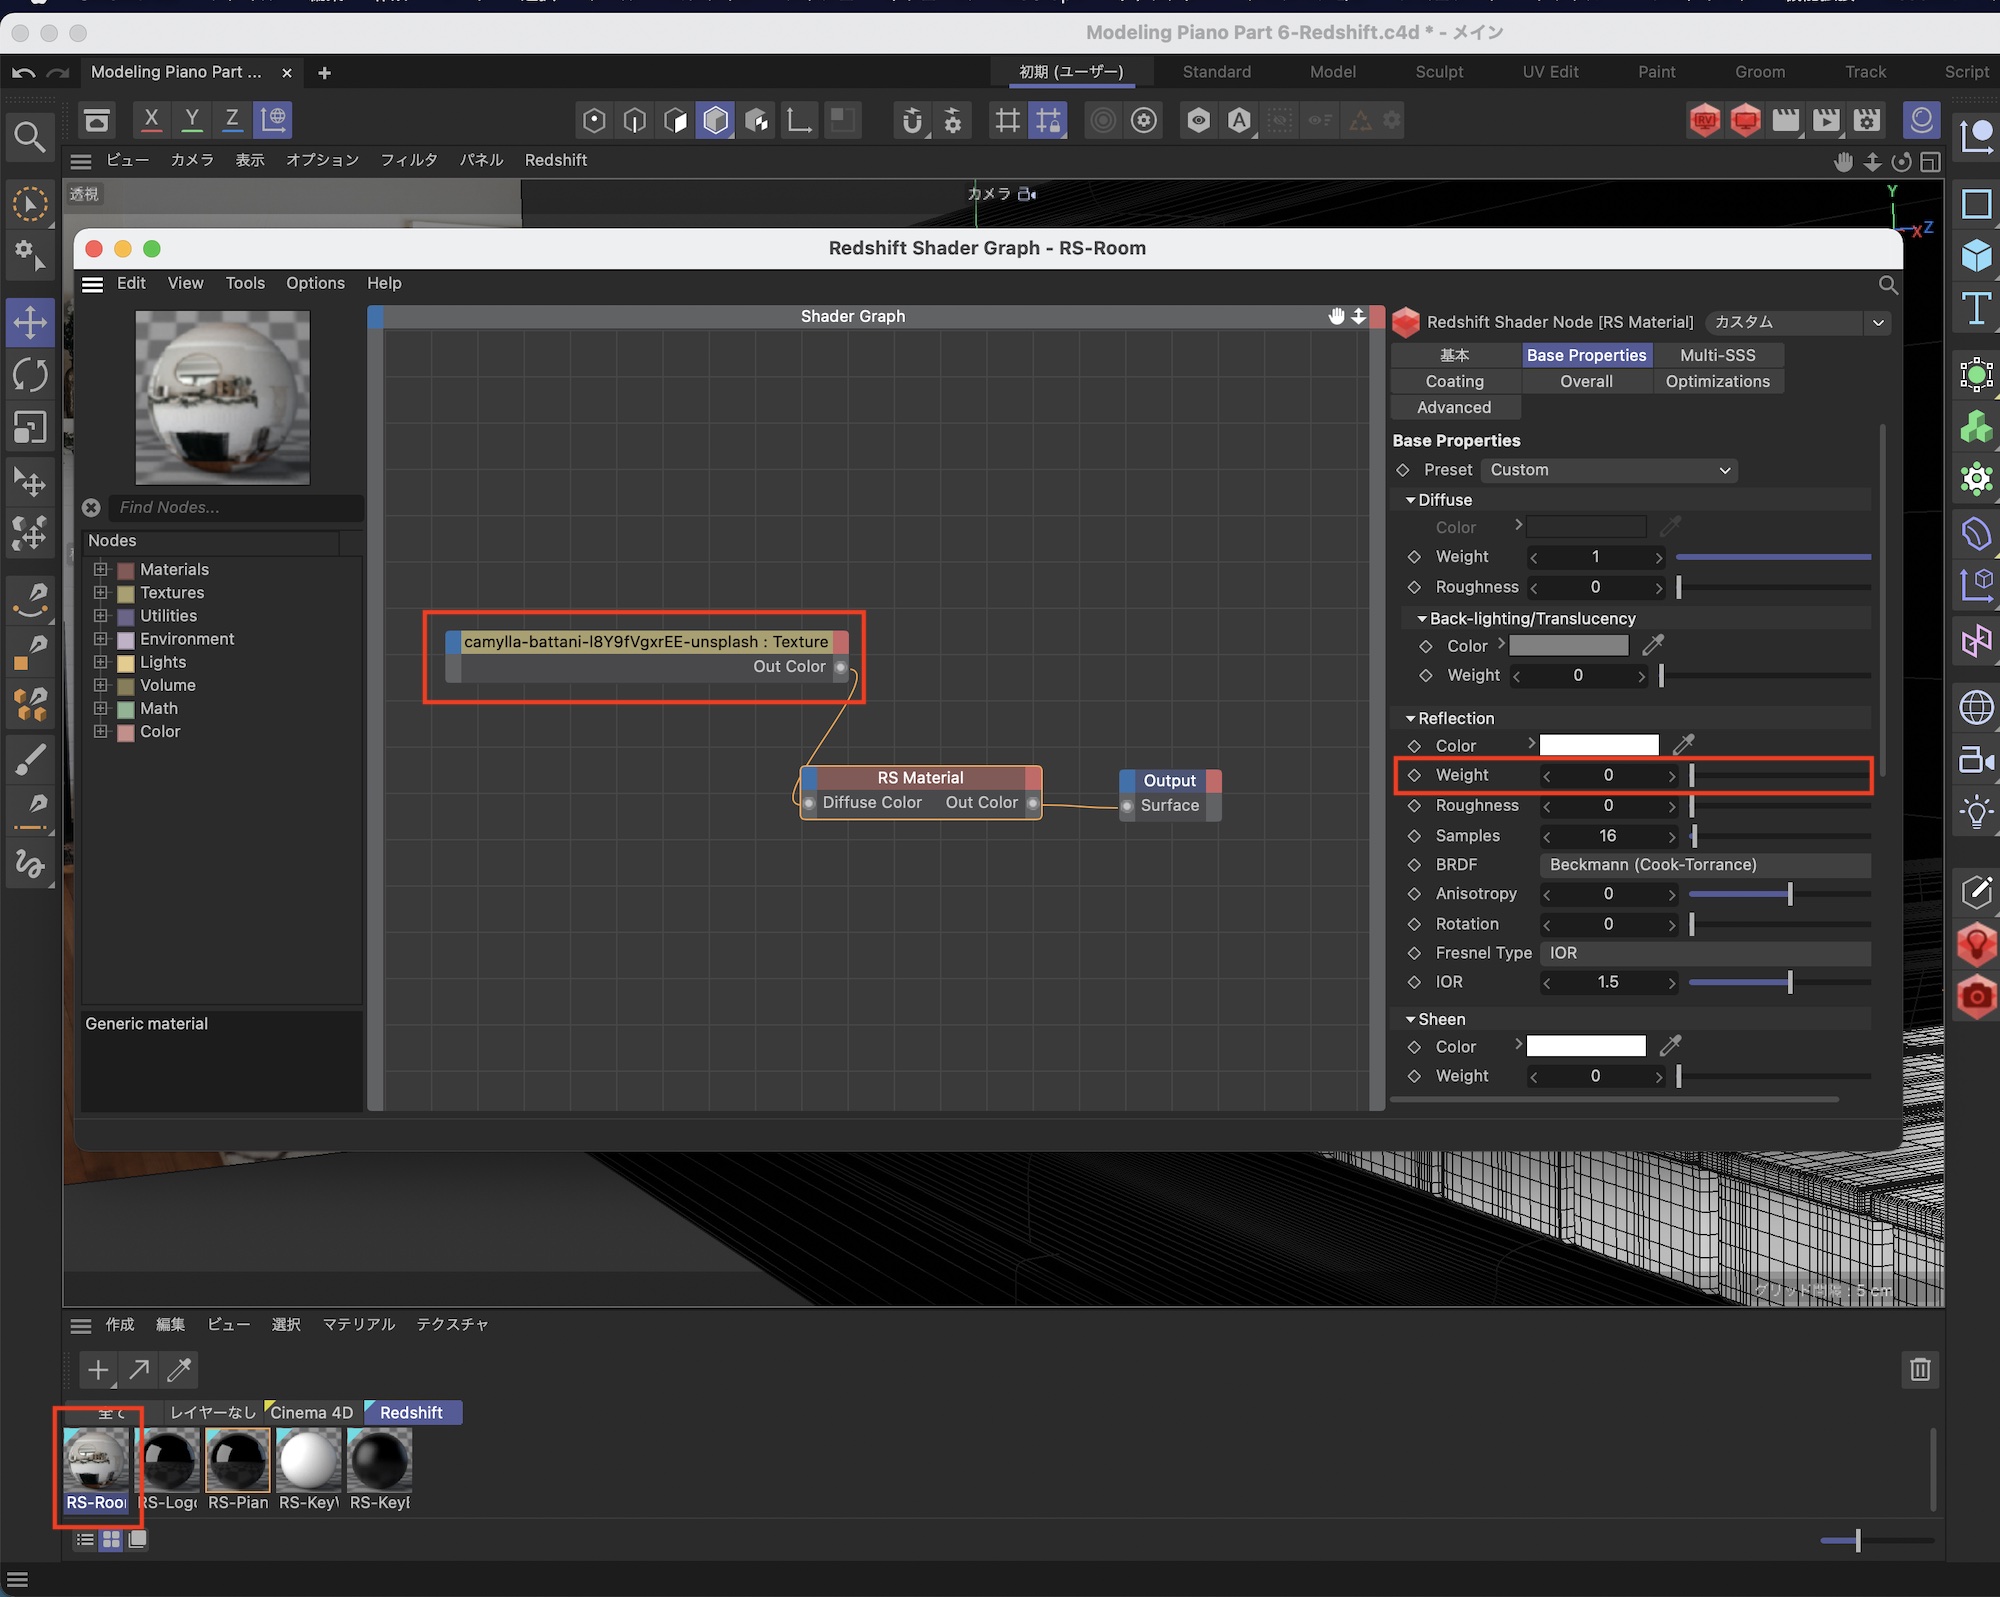The height and width of the screenshot is (1597, 2000).
Task: Select the RS-Pian material thumbnail
Action: (x=238, y=1460)
